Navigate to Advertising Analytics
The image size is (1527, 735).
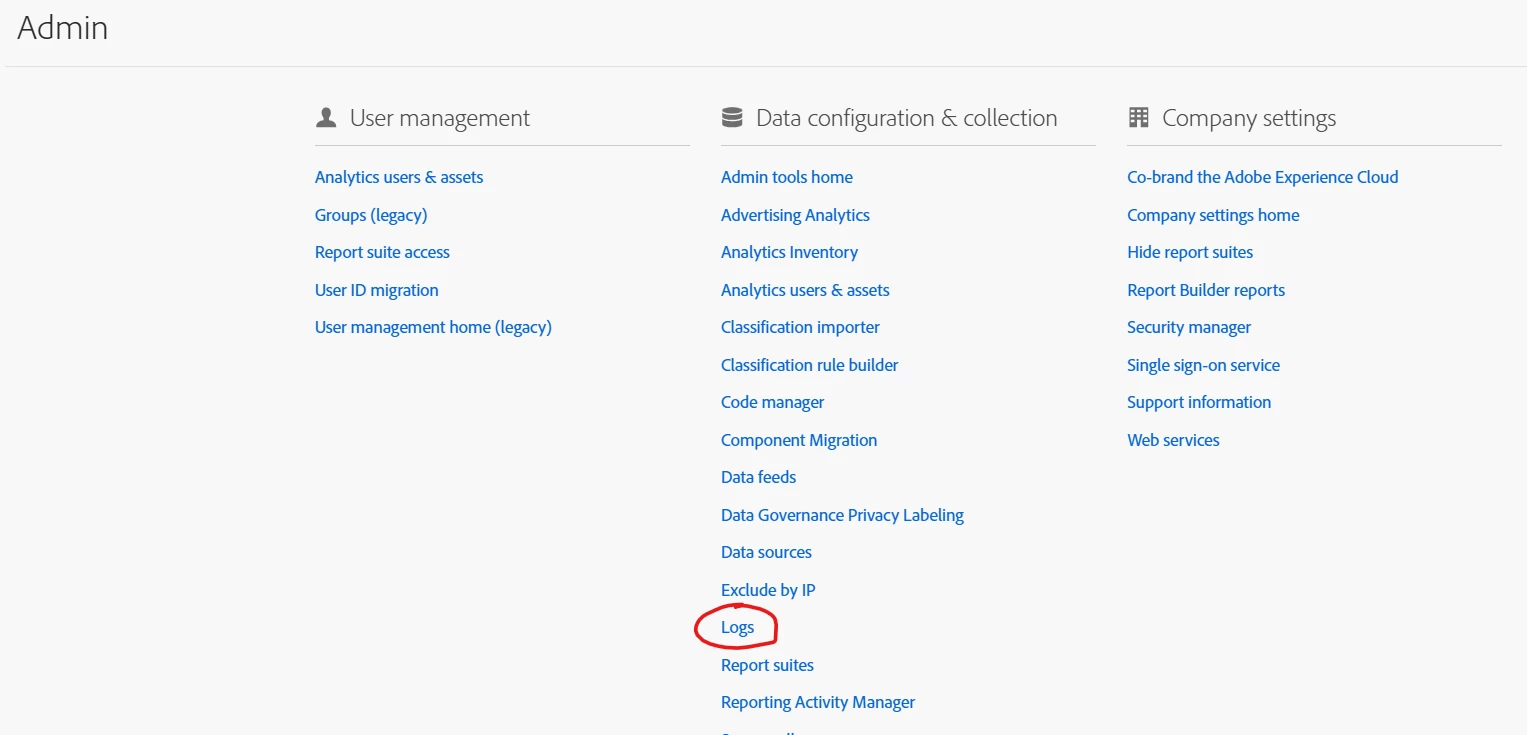pos(795,215)
